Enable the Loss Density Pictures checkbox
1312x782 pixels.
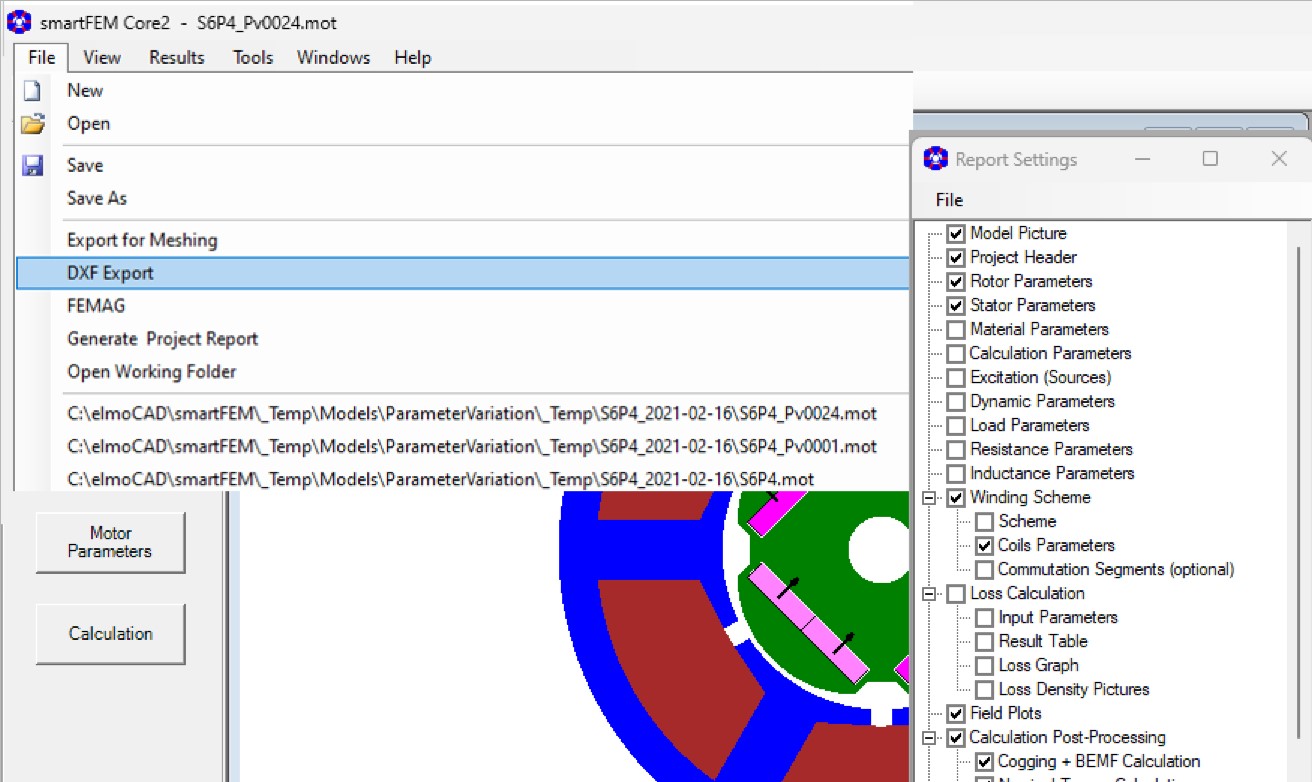coord(984,689)
